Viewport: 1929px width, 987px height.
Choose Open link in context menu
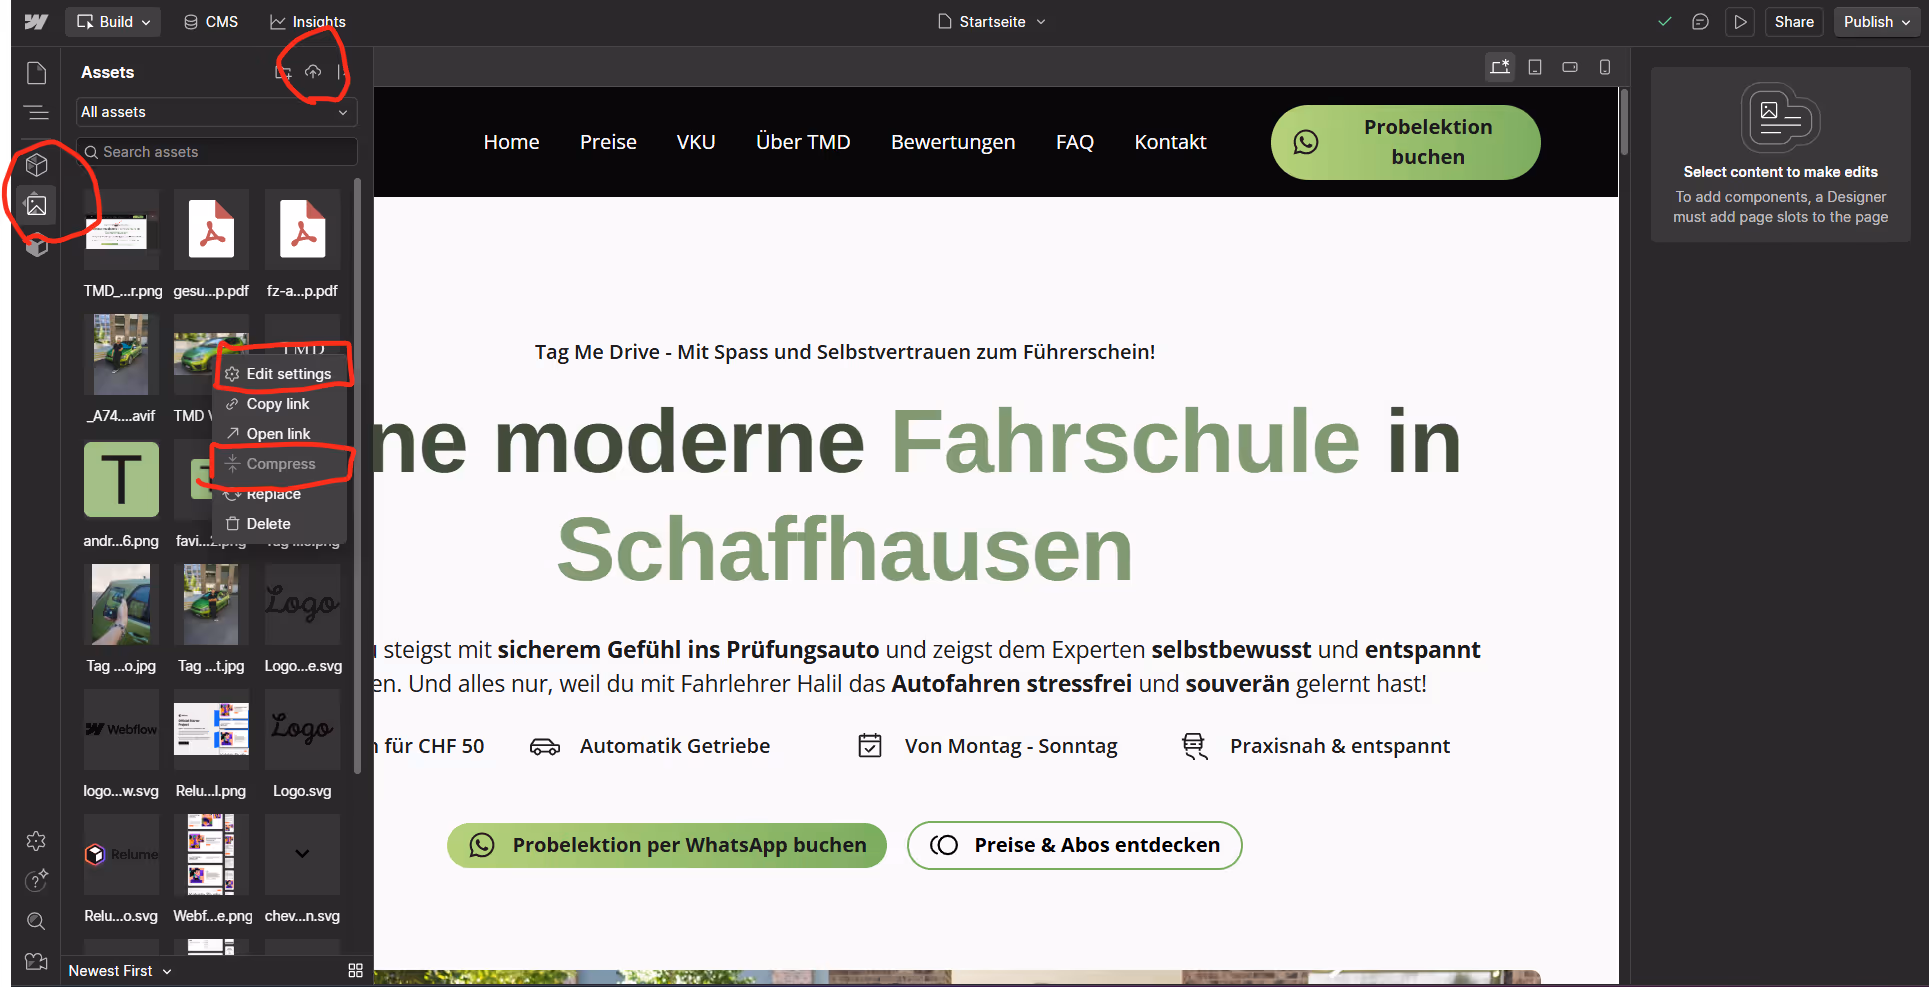(280, 434)
